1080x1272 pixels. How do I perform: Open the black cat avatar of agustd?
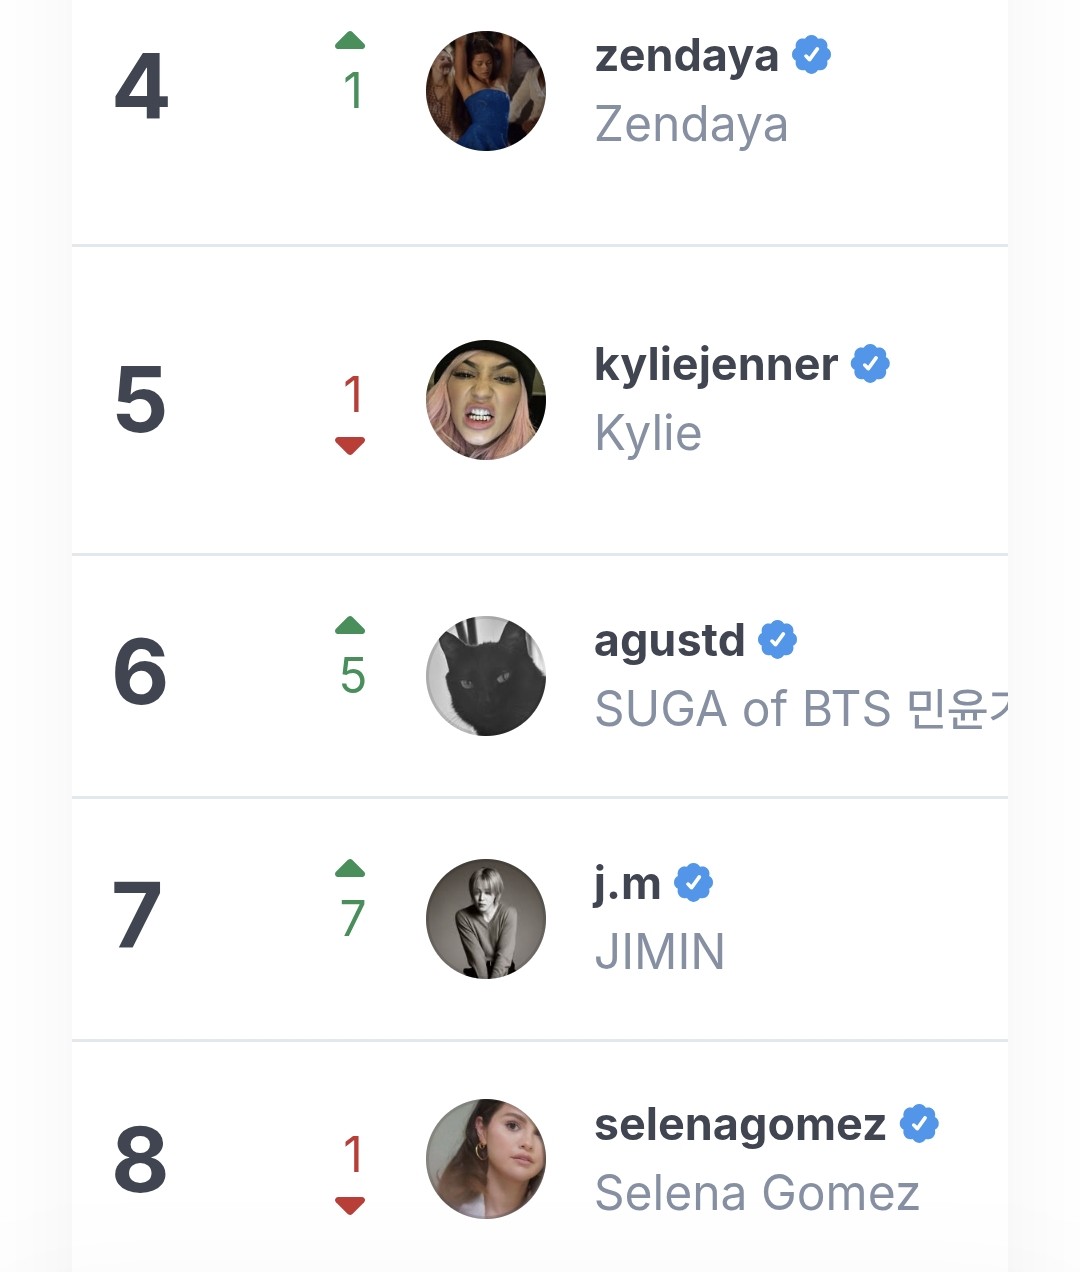486,676
